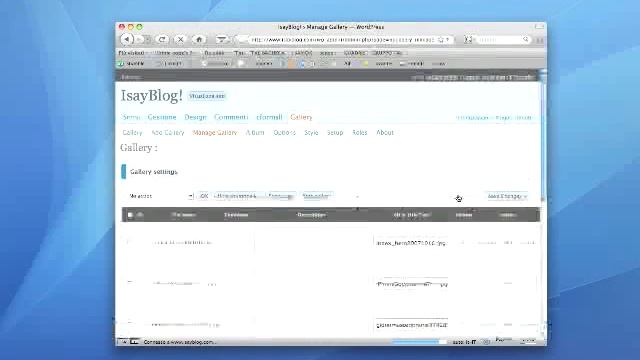Expand the Gallery settings section
This screenshot has width=640, height=360.
(x=153, y=172)
